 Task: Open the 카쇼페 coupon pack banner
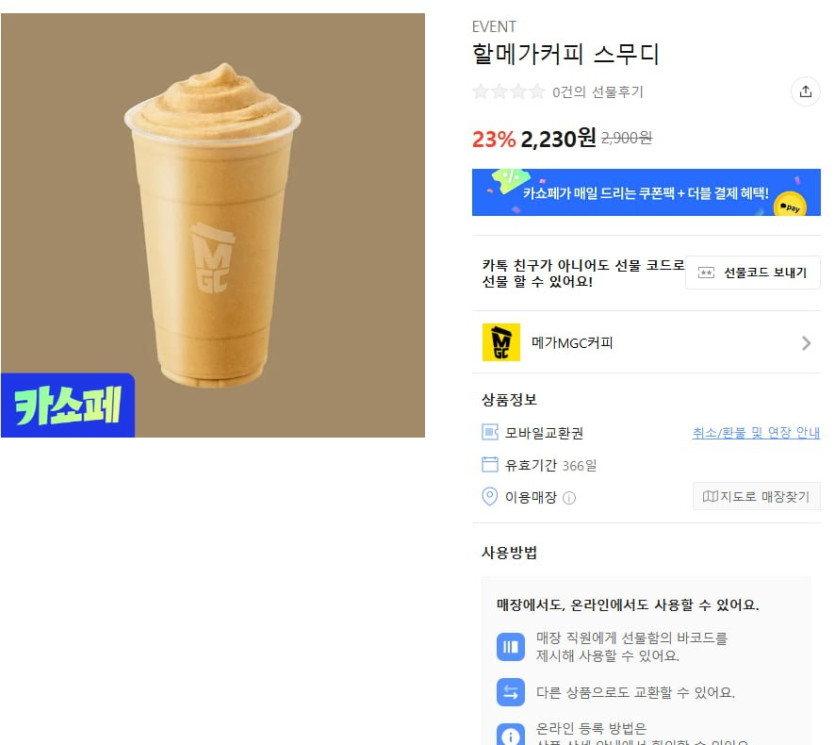coord(646,192)
